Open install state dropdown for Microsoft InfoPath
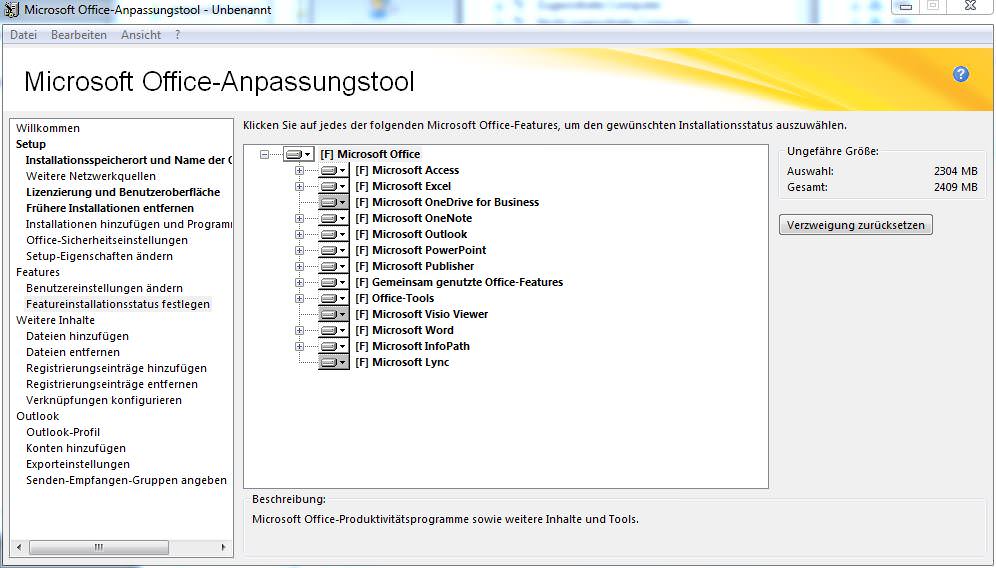 tap(333, 346)
